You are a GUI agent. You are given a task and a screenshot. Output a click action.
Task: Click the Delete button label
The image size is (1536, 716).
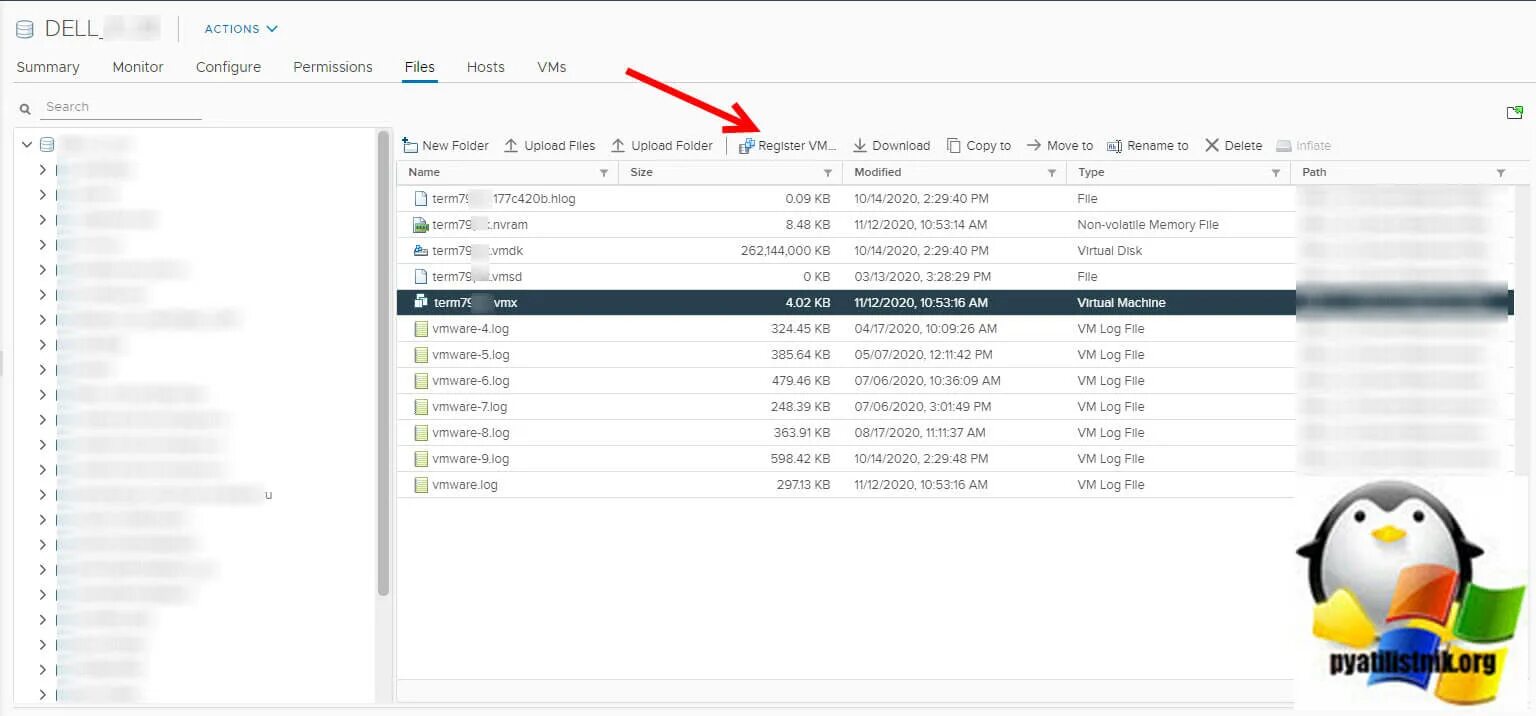point(1243,146)
